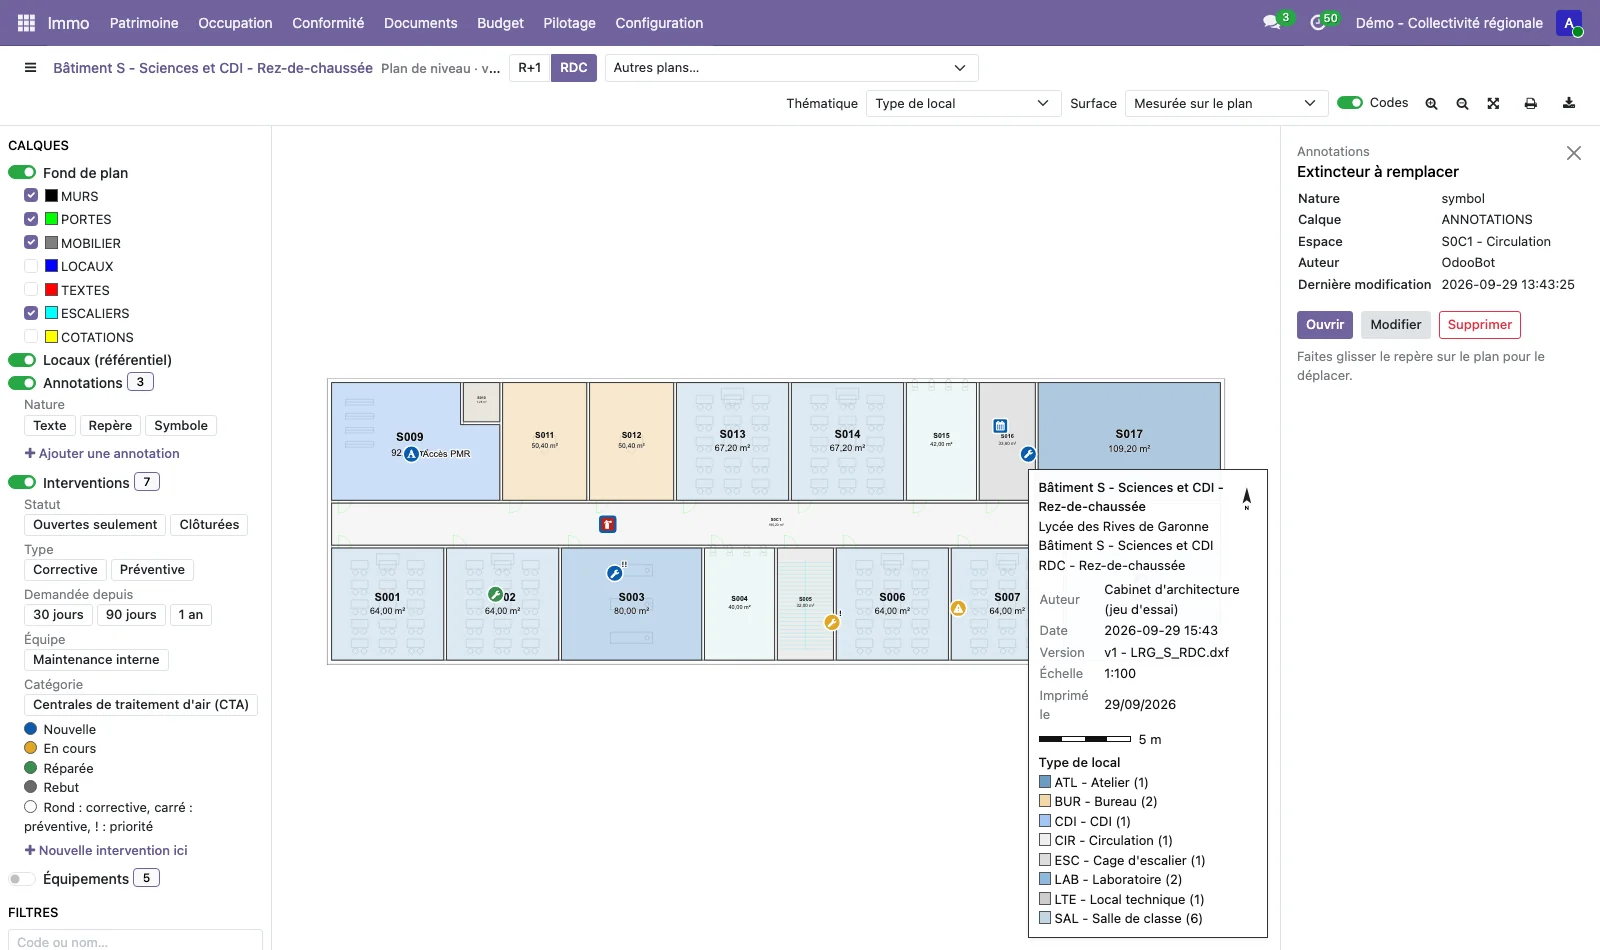This screenshot has height=950, width=1600.
Task: Open the activities clock icon
Action: pos(1318,22)
